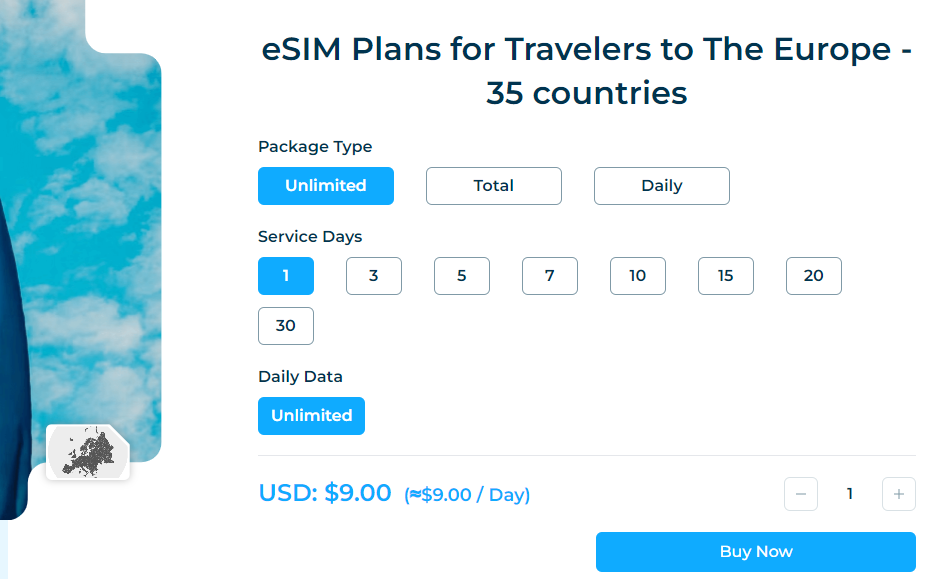
Task: Choose 15 service days
Action: point(726,276)
